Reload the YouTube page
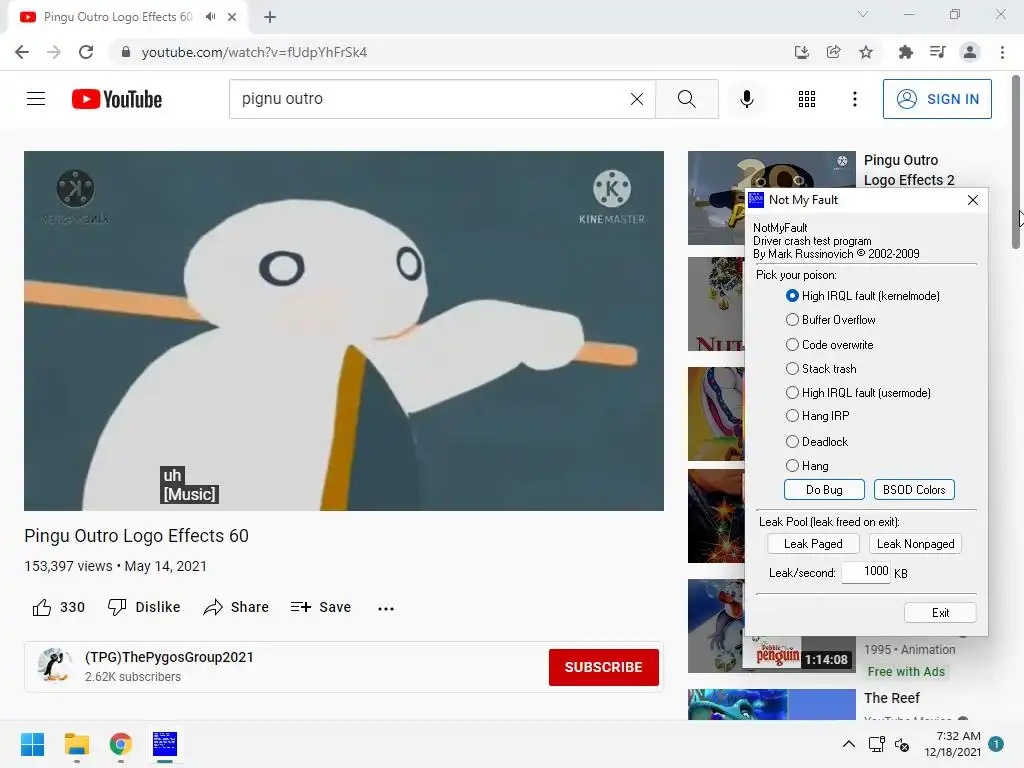This screenshot has height=768, width=1024. pos(86,52)
